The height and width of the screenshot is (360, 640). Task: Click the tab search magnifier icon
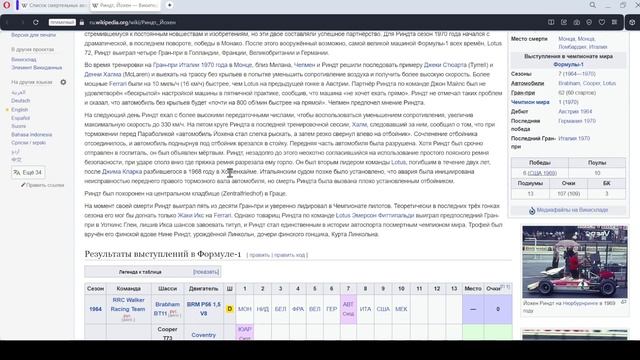tap(592, 5)
